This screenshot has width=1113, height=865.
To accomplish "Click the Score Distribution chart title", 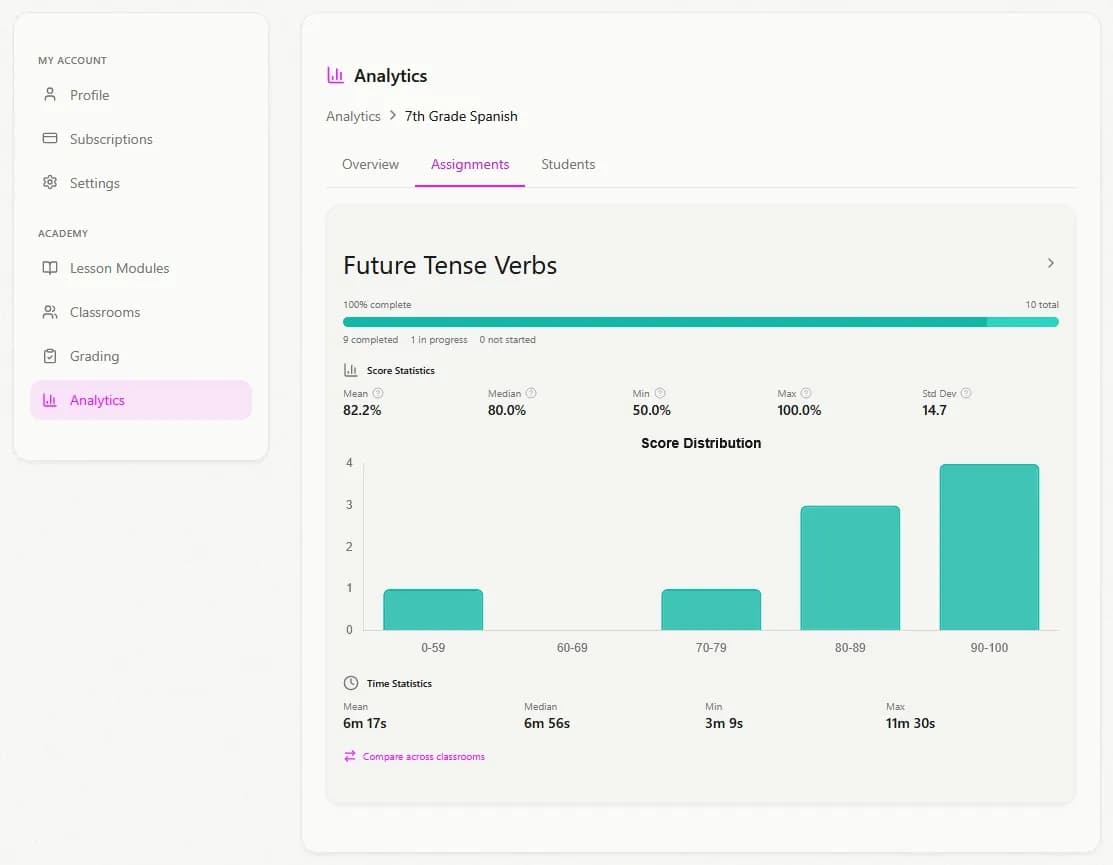I will point(701,443).
